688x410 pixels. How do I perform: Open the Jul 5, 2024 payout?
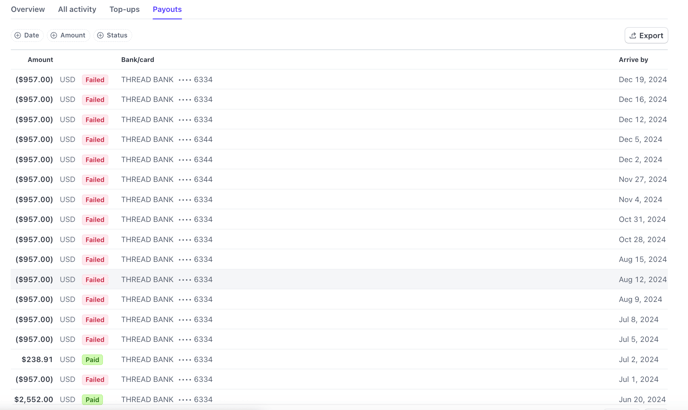coord(339,339)
